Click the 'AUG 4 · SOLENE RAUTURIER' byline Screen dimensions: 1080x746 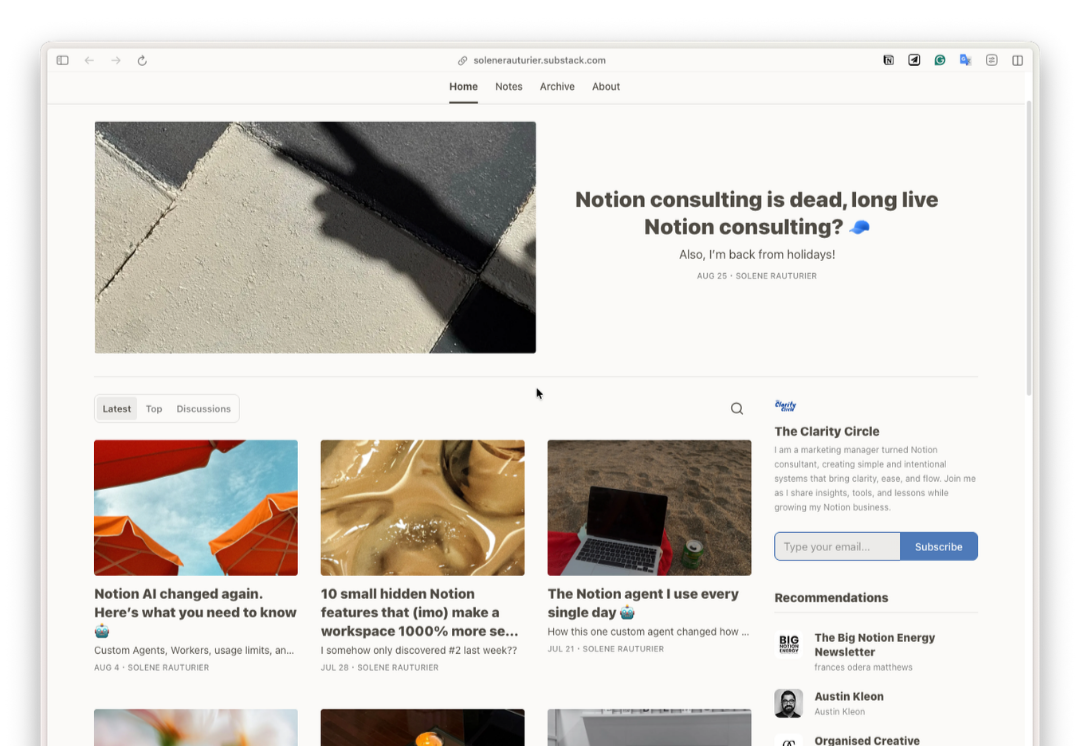pyautogui.click(x=152, y=667)
